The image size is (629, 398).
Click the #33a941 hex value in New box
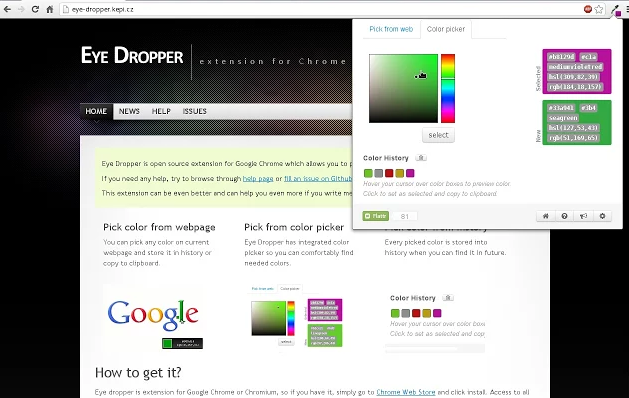pyautogui.click(x=561, y=108)
